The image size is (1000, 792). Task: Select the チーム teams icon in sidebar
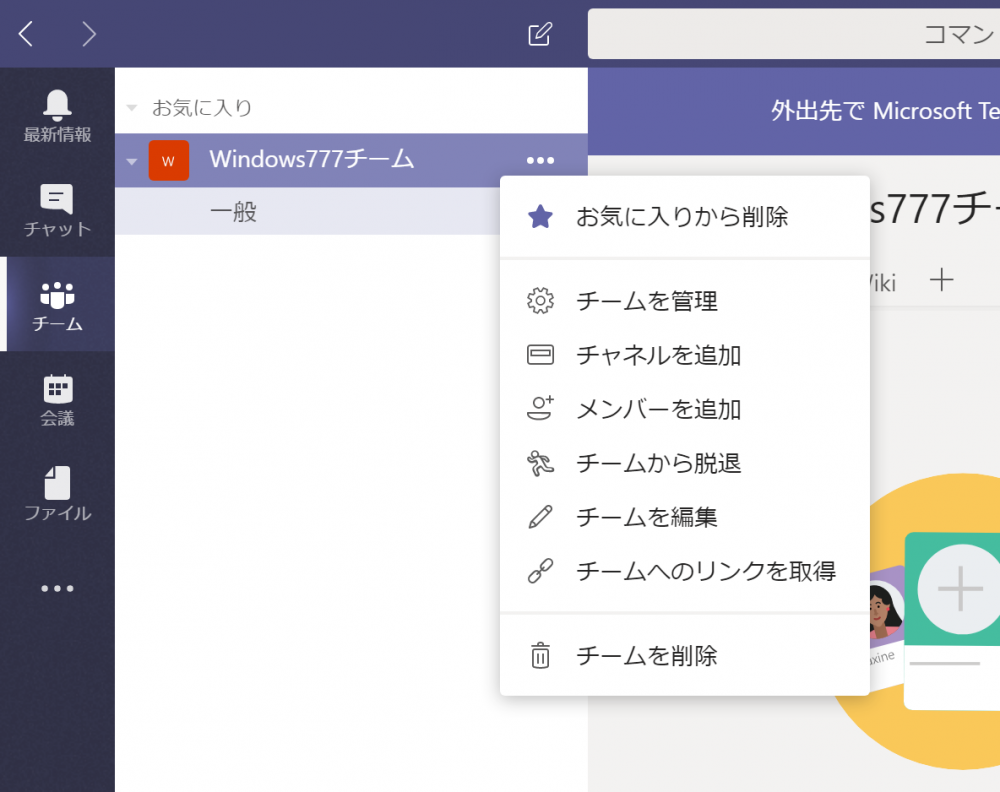[57, 296]
